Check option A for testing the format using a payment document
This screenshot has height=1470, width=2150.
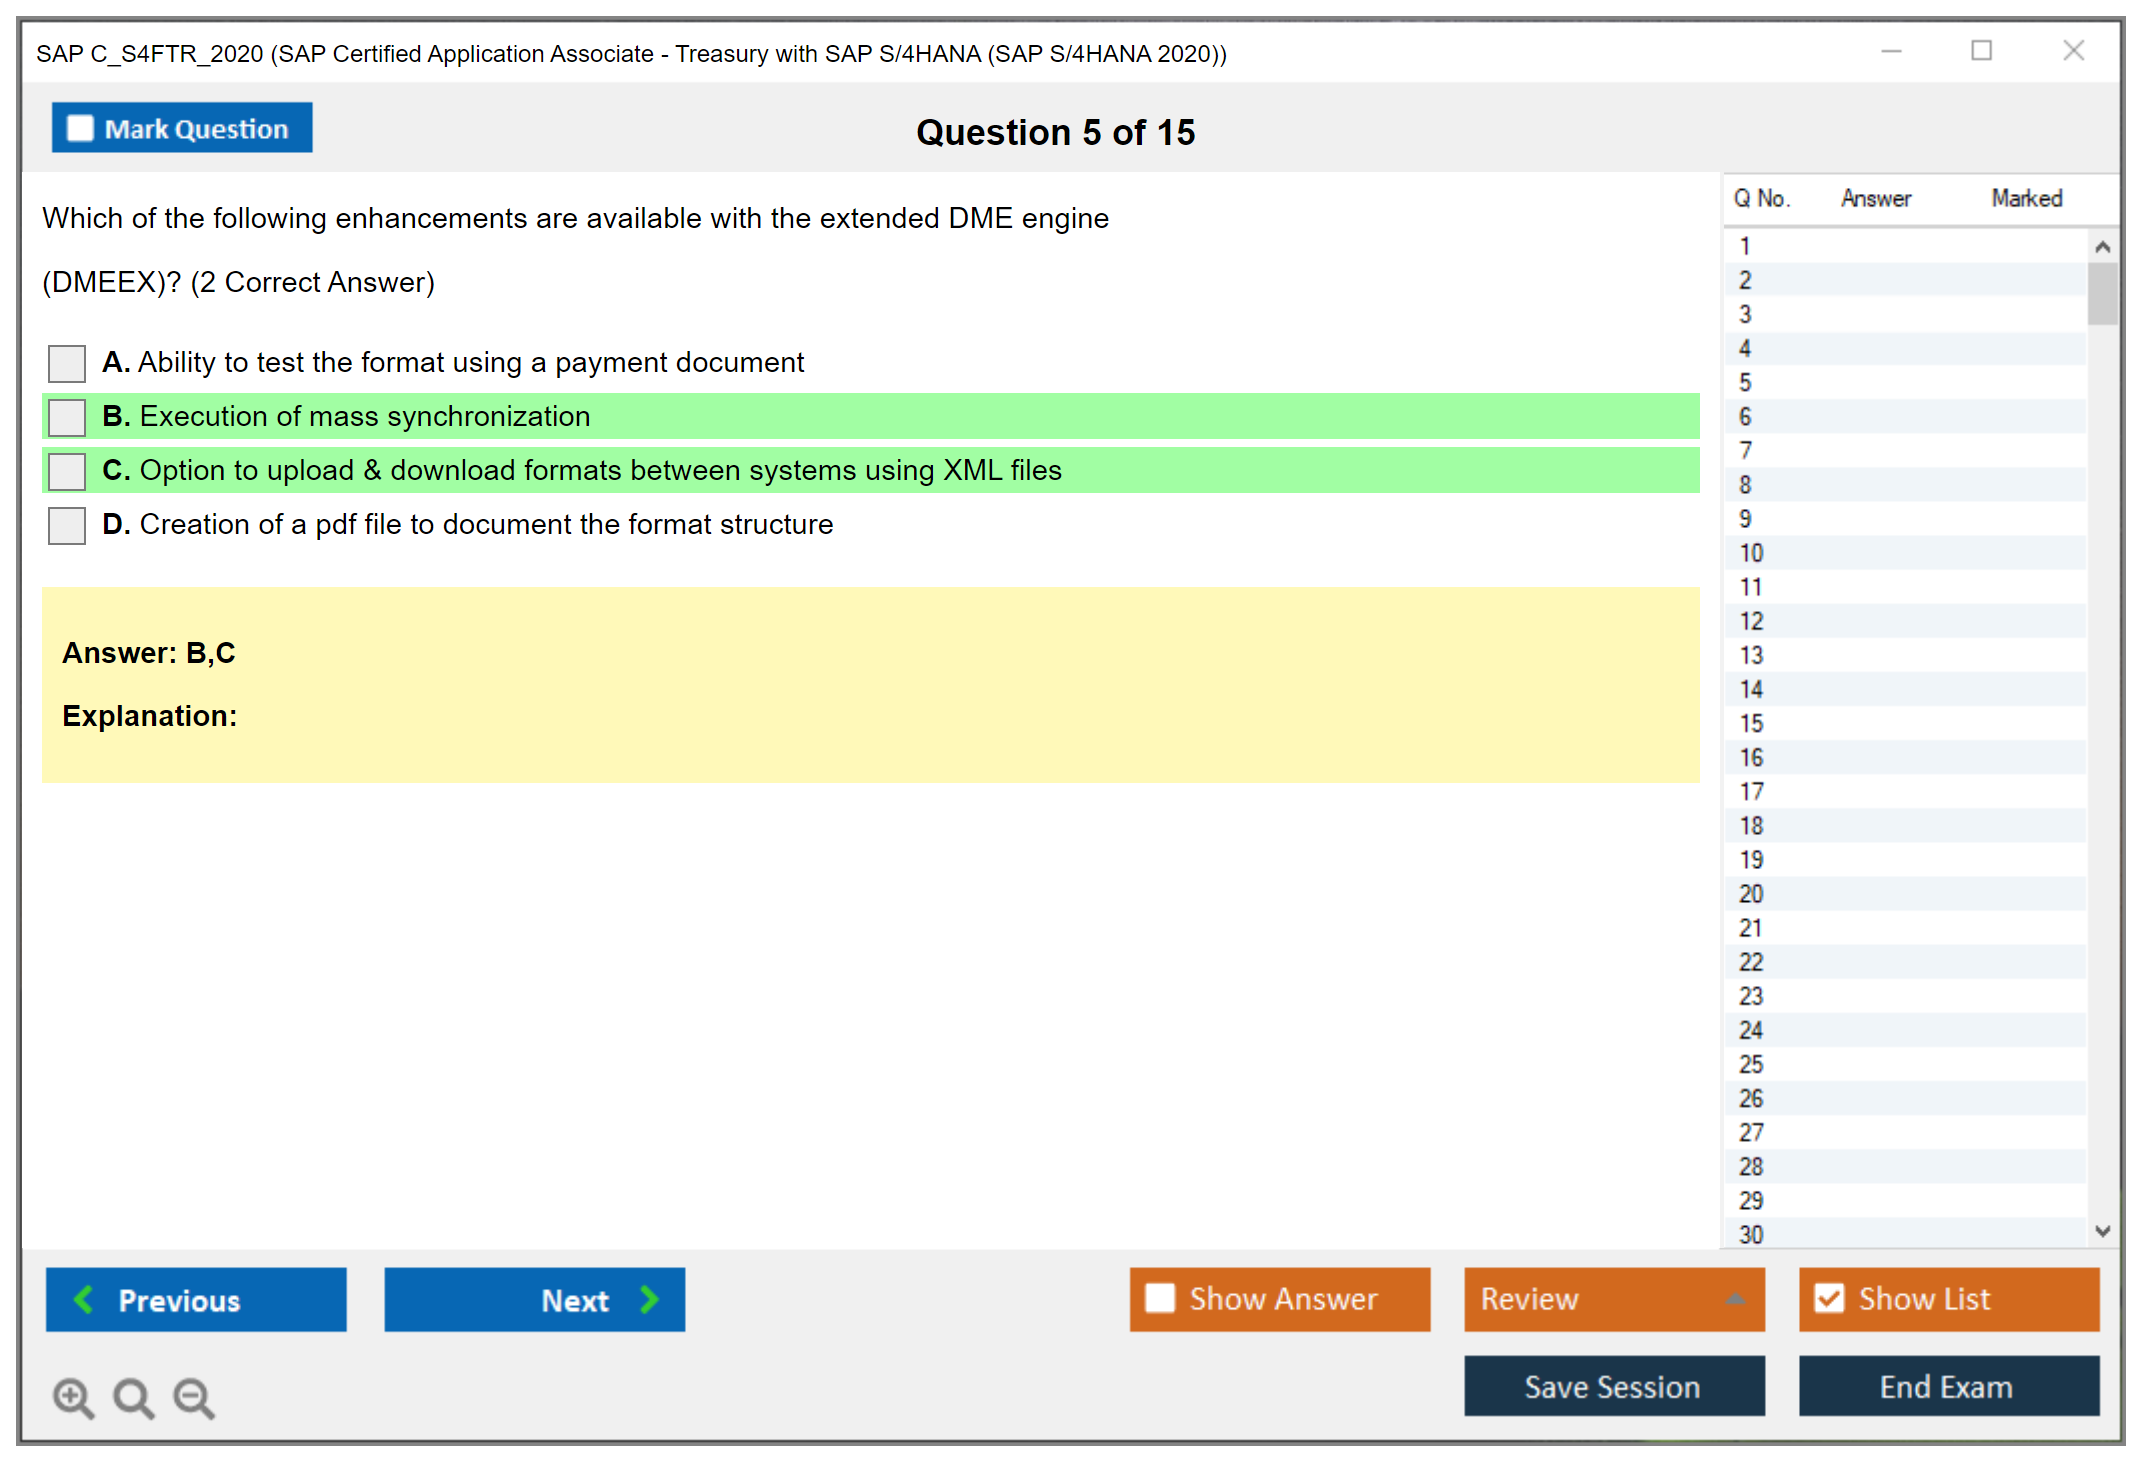click(67, 363)
